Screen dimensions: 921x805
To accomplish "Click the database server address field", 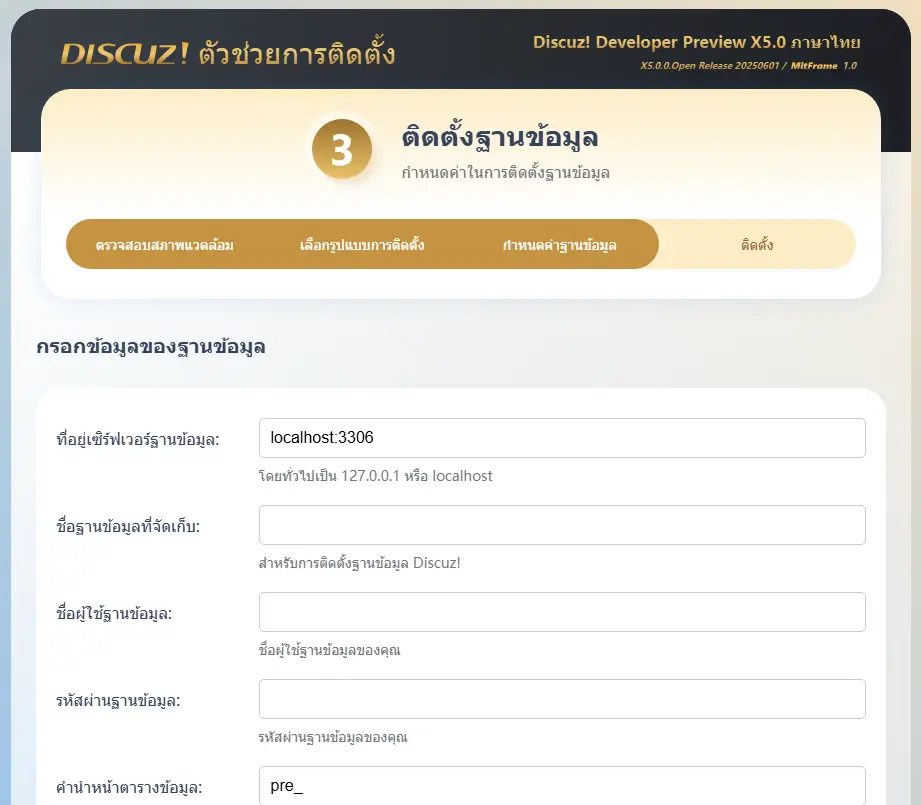I will click(x=562, y=438).
